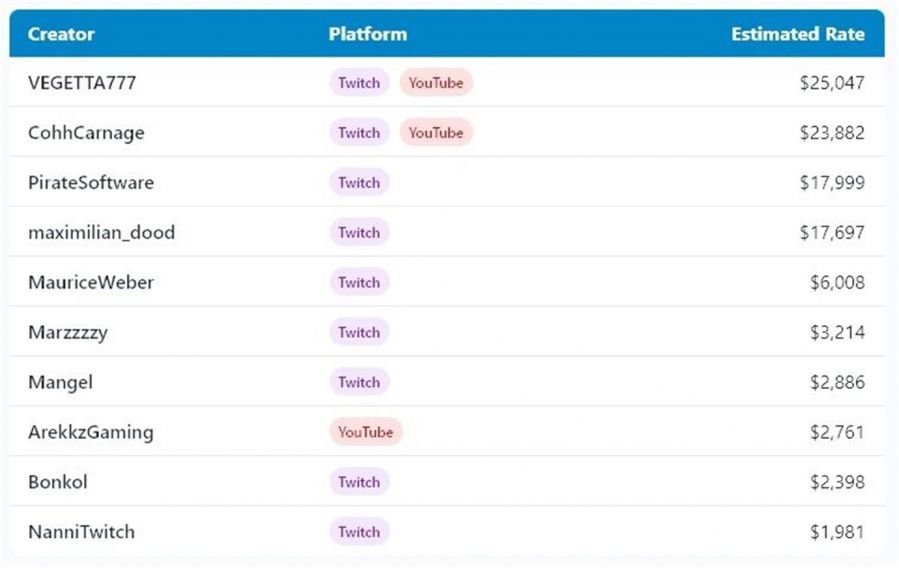Open the maximilian_dood creator entry
Screen dimensions: 899x568
[x=101, y=233]
